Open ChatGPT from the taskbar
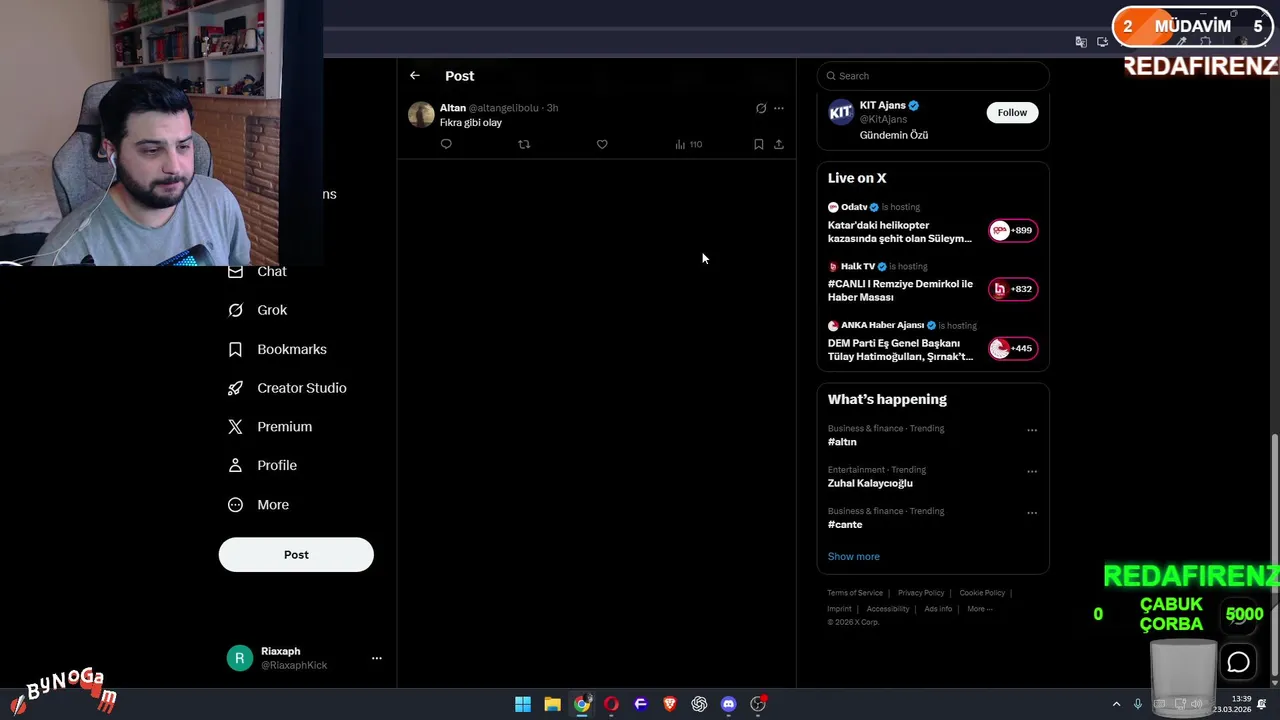Image resolution: width=1280 pixels, height=720 pixels. pyautogui.click(x=699, y=704)
